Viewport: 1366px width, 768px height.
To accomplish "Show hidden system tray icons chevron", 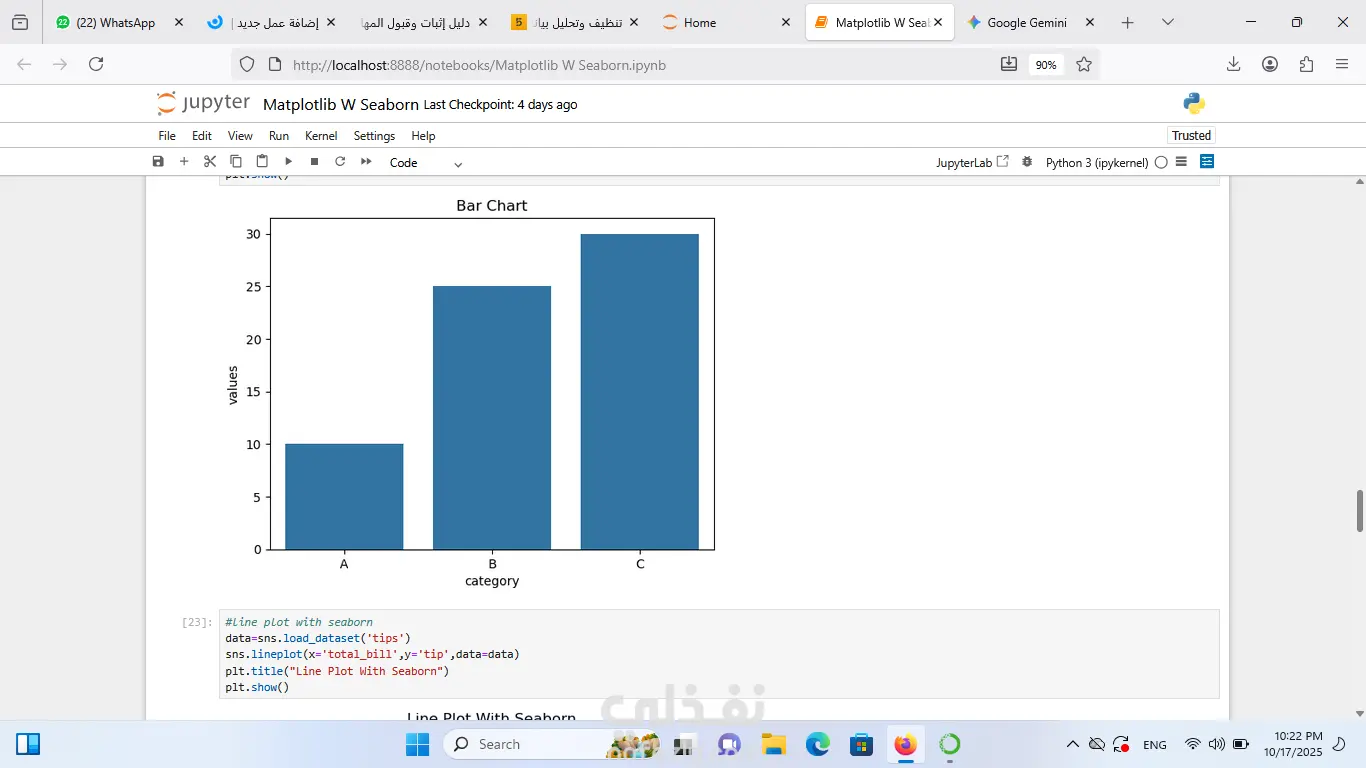I will pyautogui.click(x=1073, y=744).
